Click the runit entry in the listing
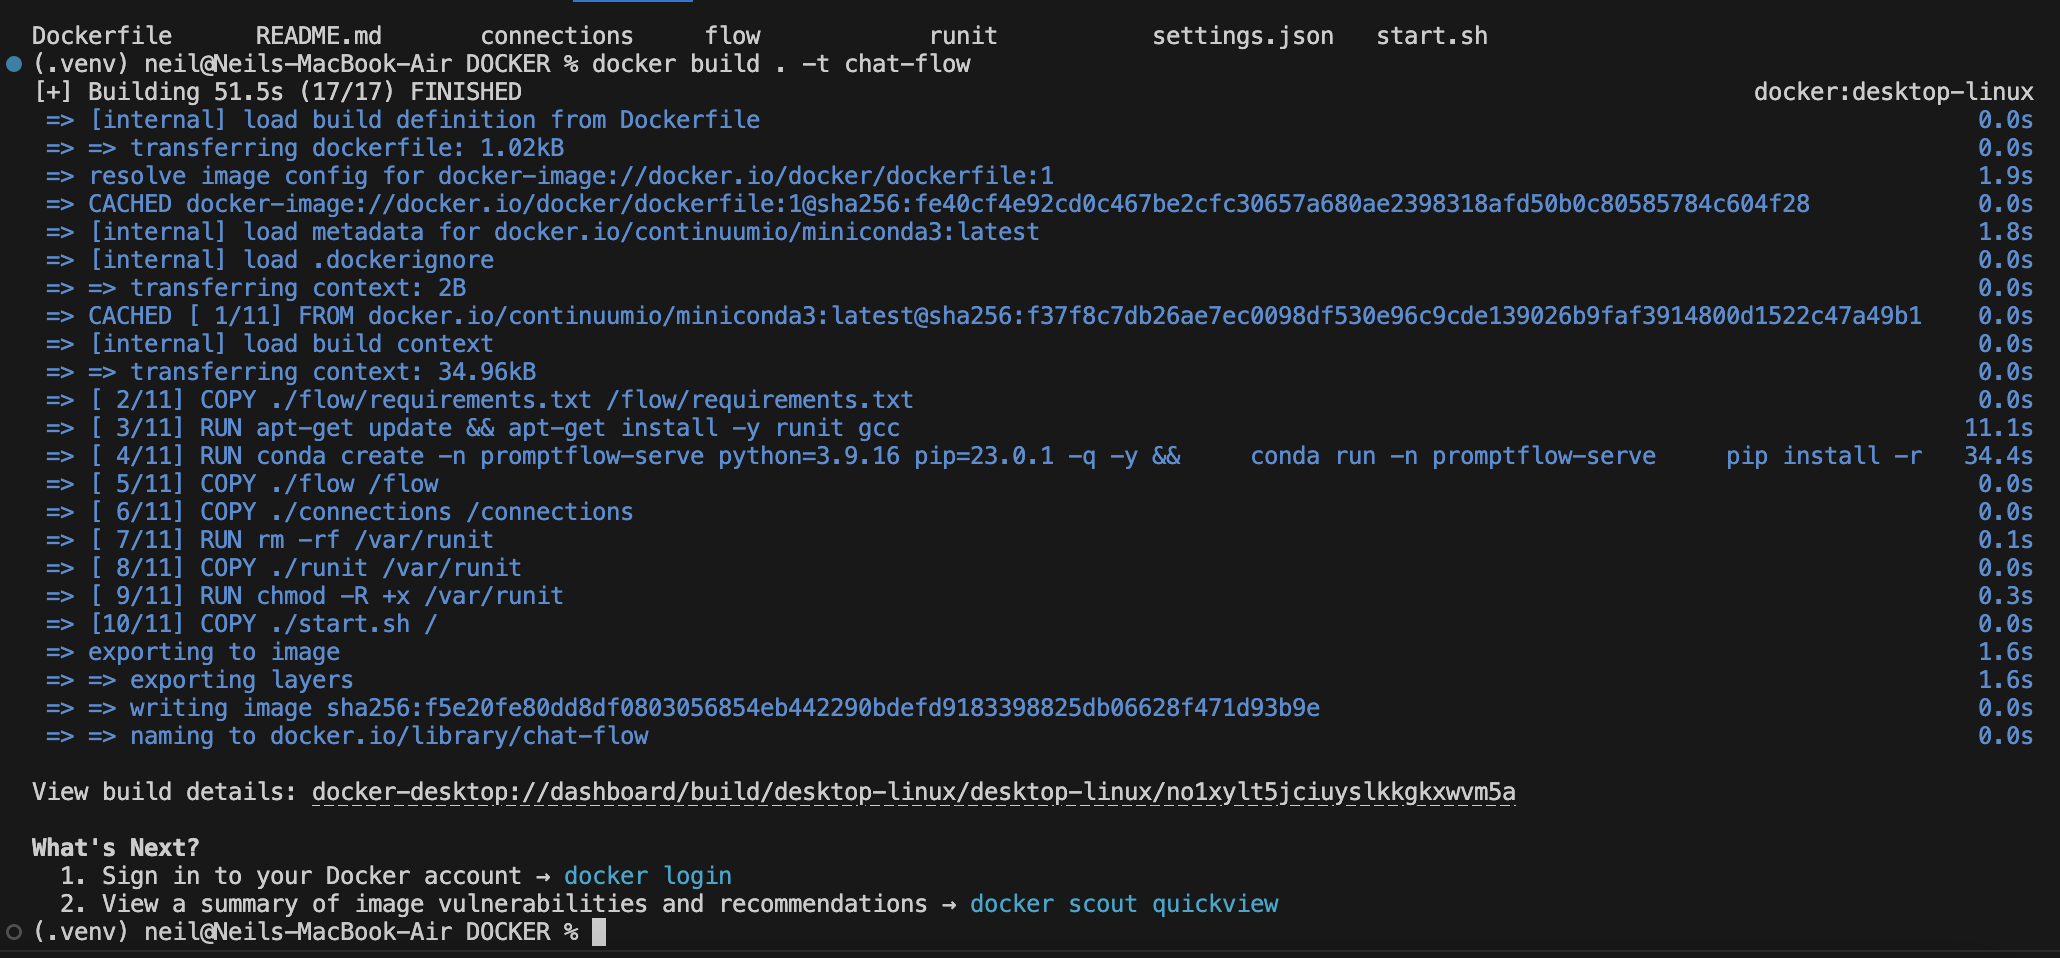Image resolution: width=2060 pixels, height=958 pixels. pyautogui.click(x=962, y=36)
